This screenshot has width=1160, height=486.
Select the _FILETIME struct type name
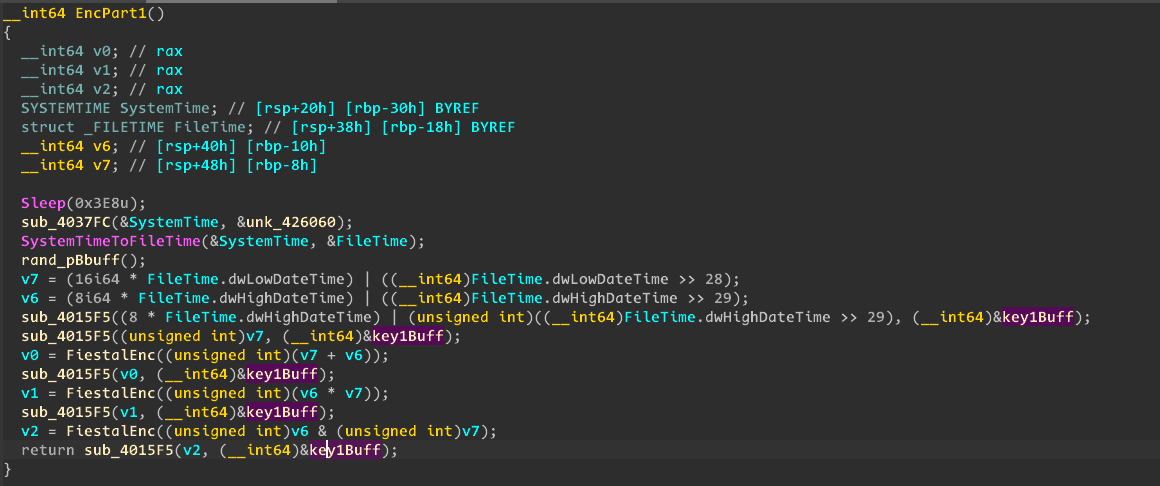122,127
